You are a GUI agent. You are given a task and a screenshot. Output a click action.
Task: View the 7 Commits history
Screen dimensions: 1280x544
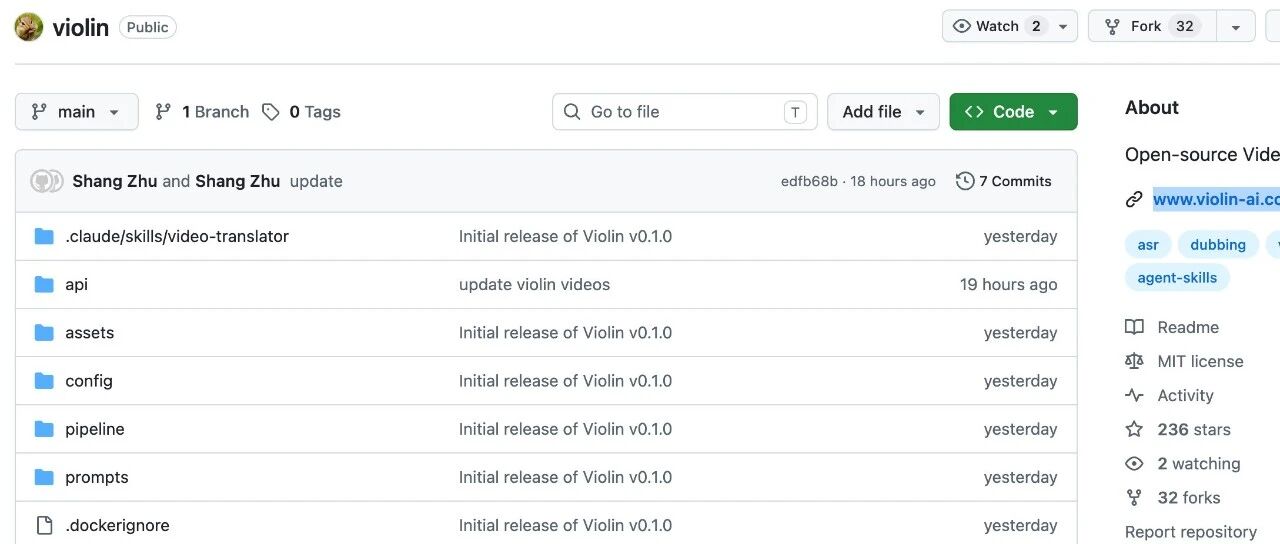tap(1004, 181)
